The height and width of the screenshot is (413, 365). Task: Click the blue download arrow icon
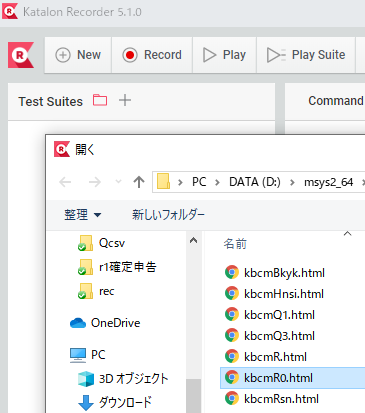click(x=86, y=403)
